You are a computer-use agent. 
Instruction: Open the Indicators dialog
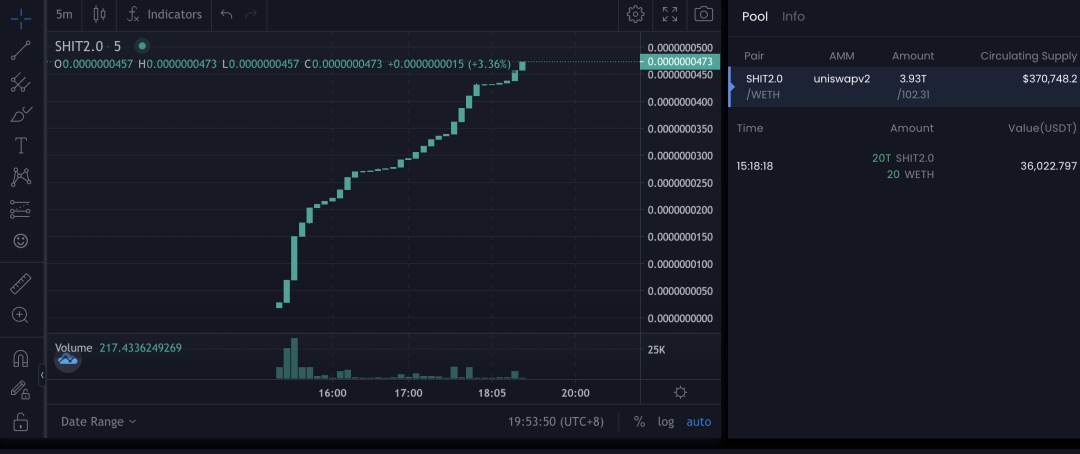click(164, 14)
